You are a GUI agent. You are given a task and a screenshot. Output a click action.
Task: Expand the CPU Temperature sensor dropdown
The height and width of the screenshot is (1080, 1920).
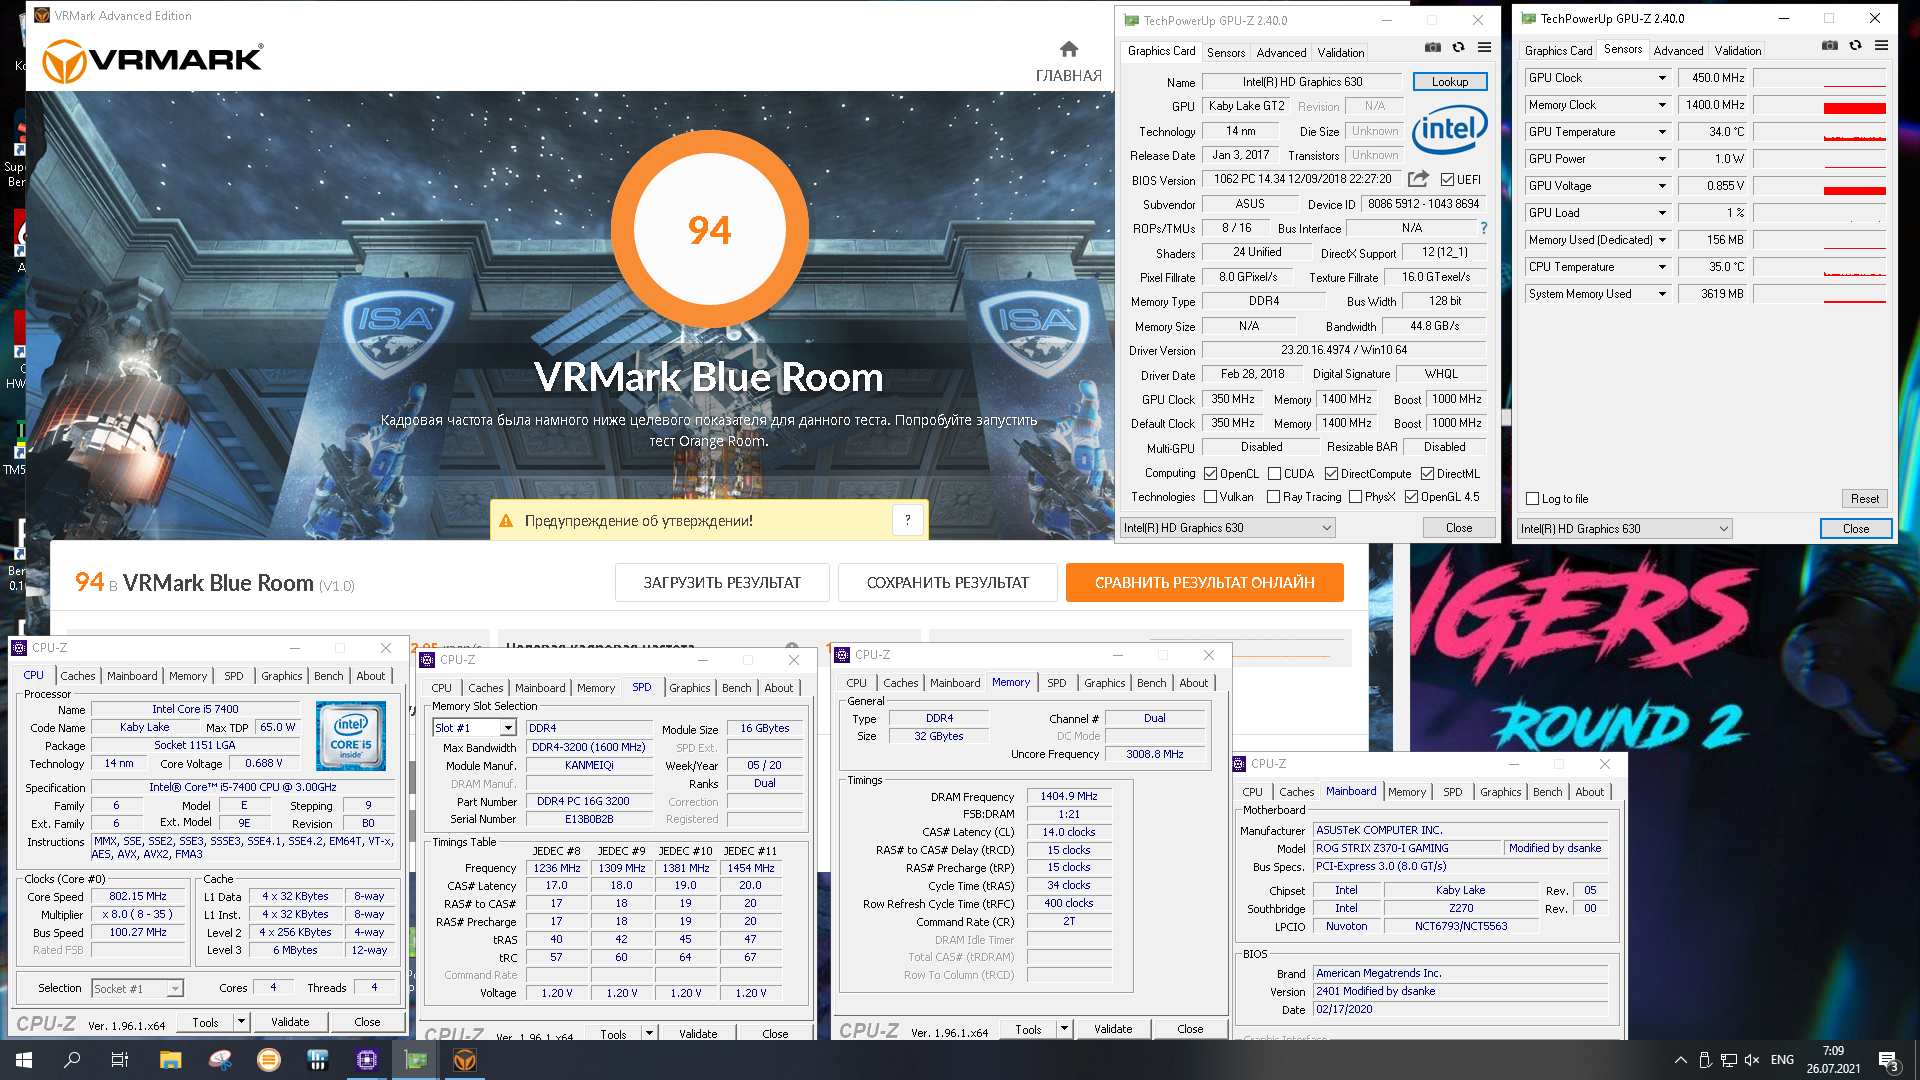pos(1662,267)
